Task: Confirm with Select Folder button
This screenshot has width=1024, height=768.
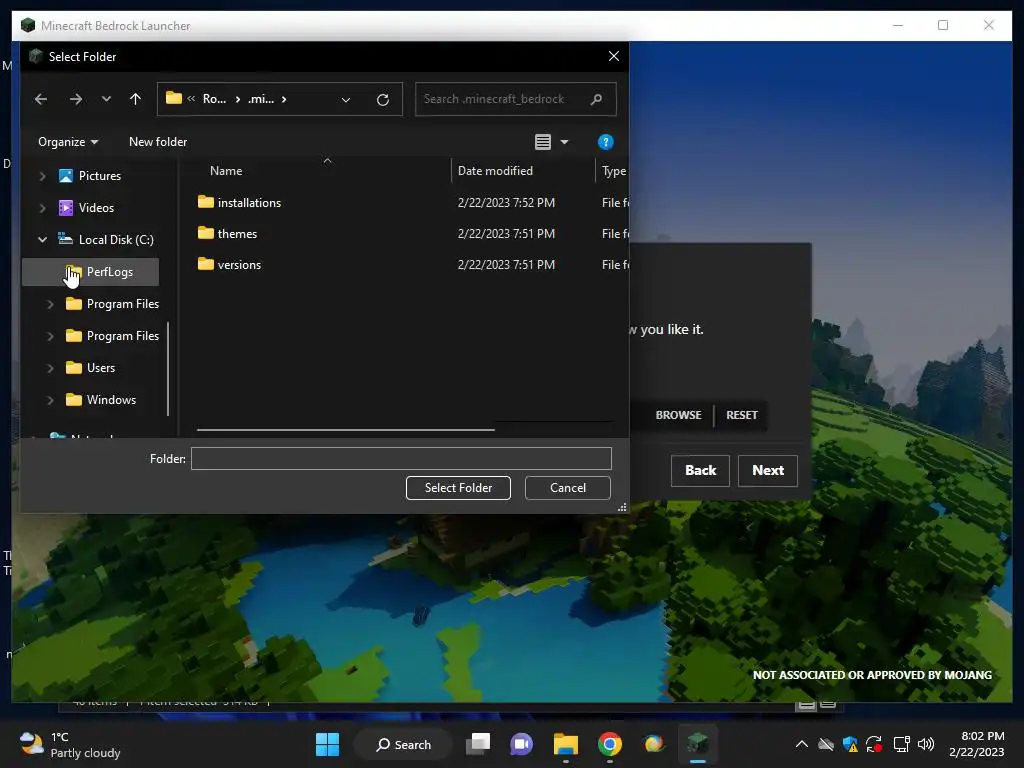Action: pyautogui.click(x=458, y=488)
